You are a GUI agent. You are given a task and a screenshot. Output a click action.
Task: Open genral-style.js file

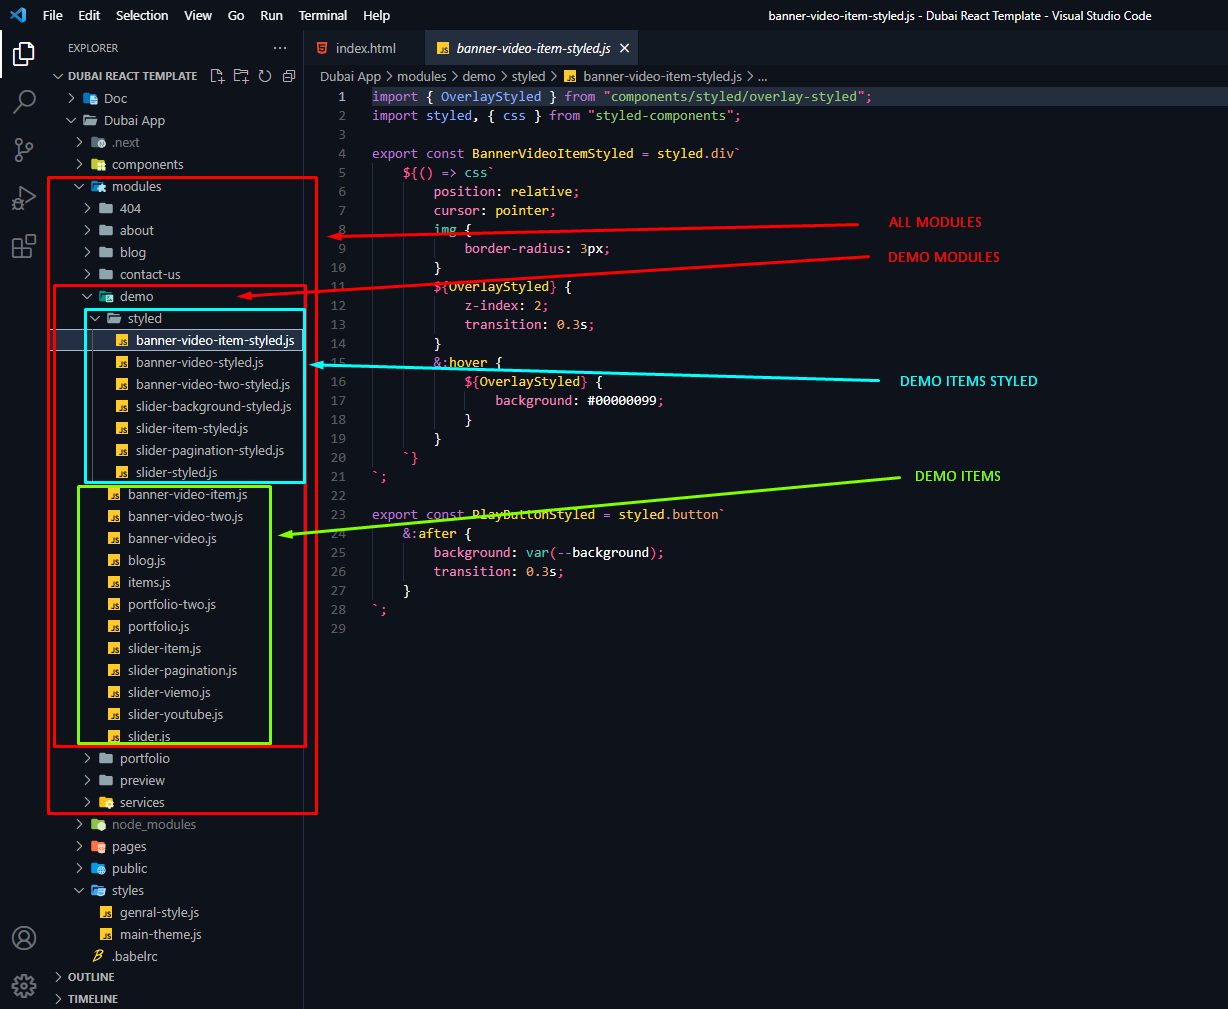pyautogui.click(x=159, y=912)
